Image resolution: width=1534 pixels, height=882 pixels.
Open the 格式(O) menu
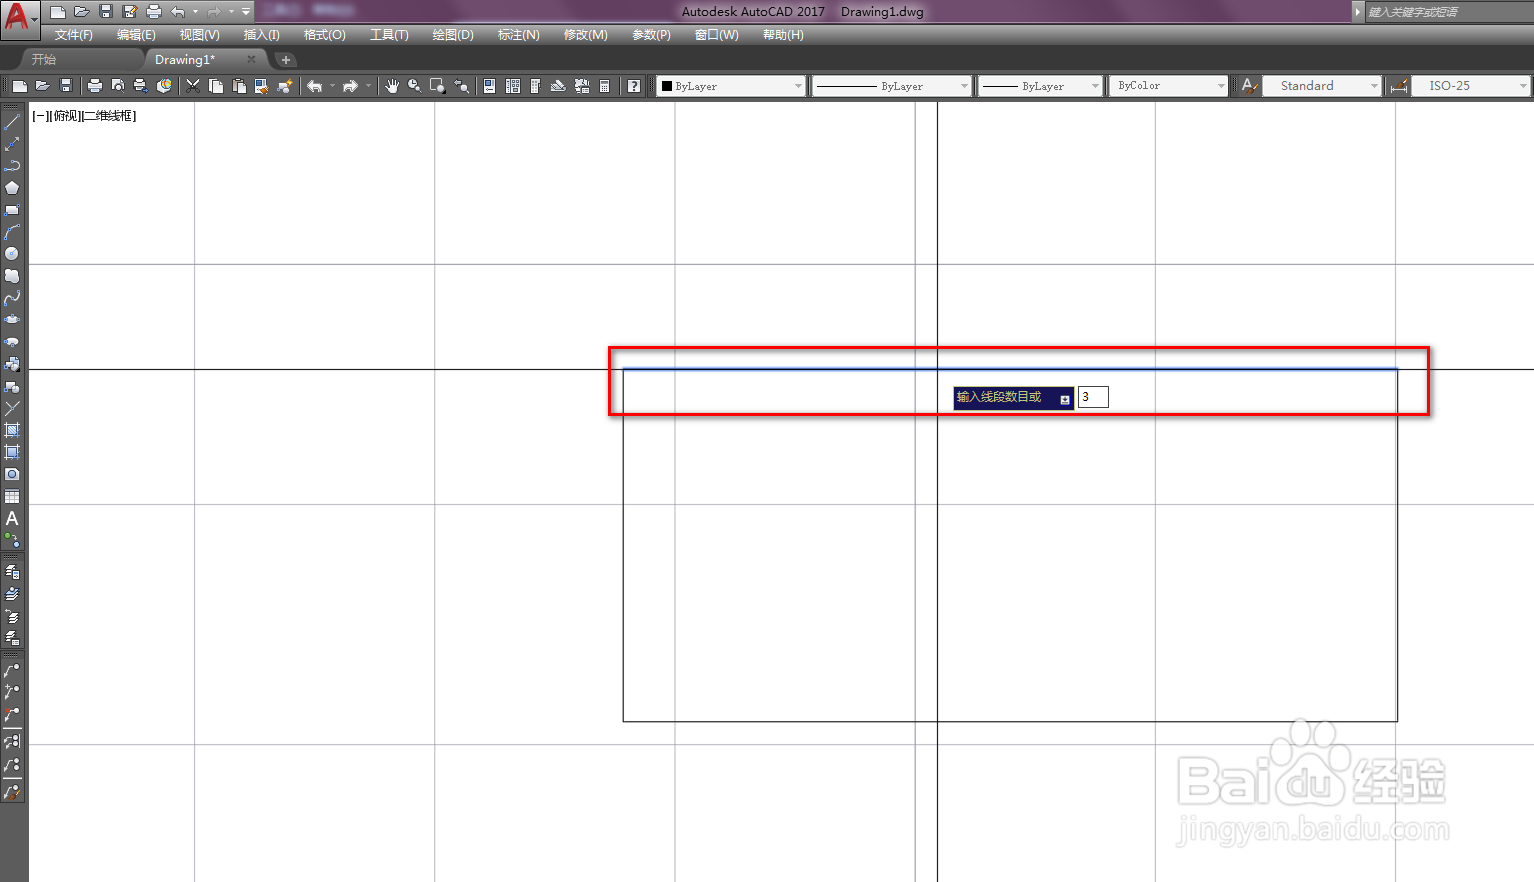(325, 35)
